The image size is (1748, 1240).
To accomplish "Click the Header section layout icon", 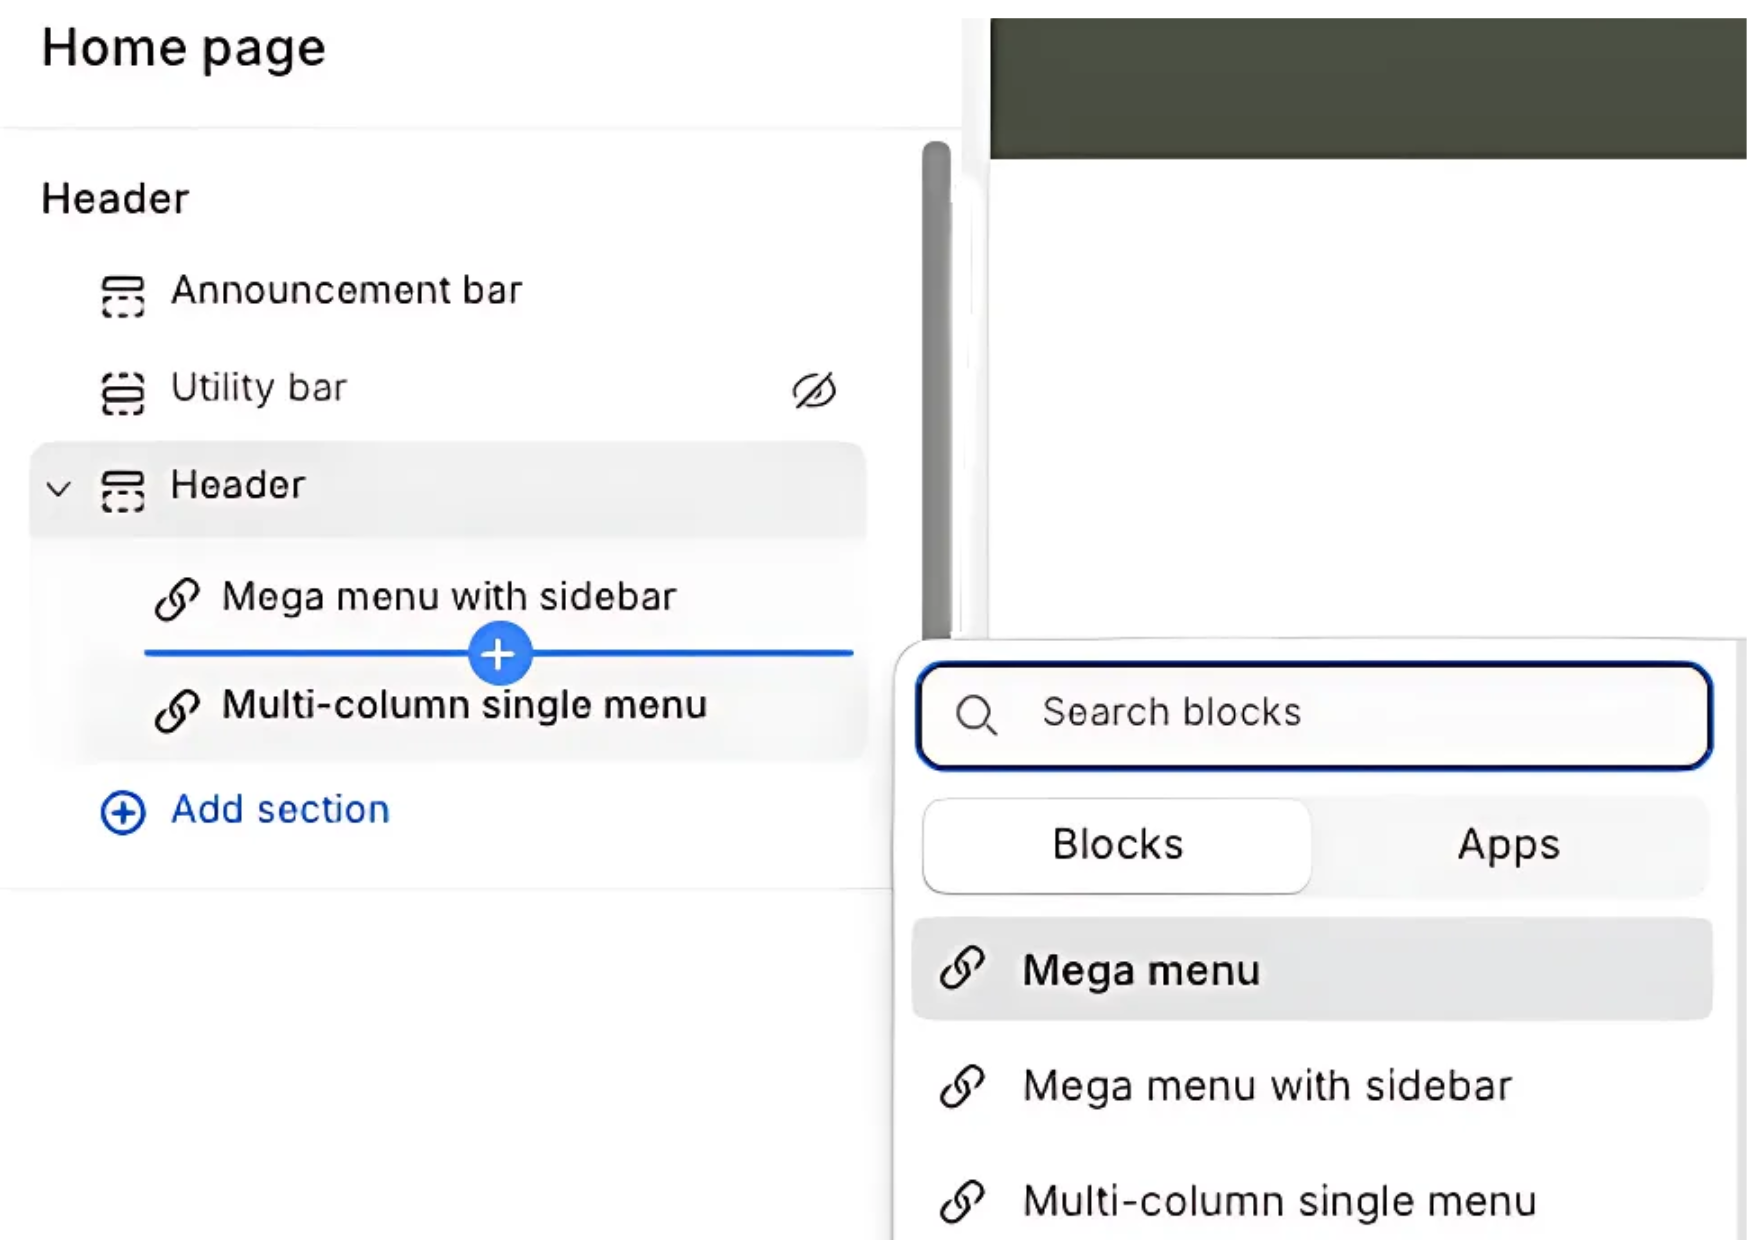I will click(x=123, y=491).
